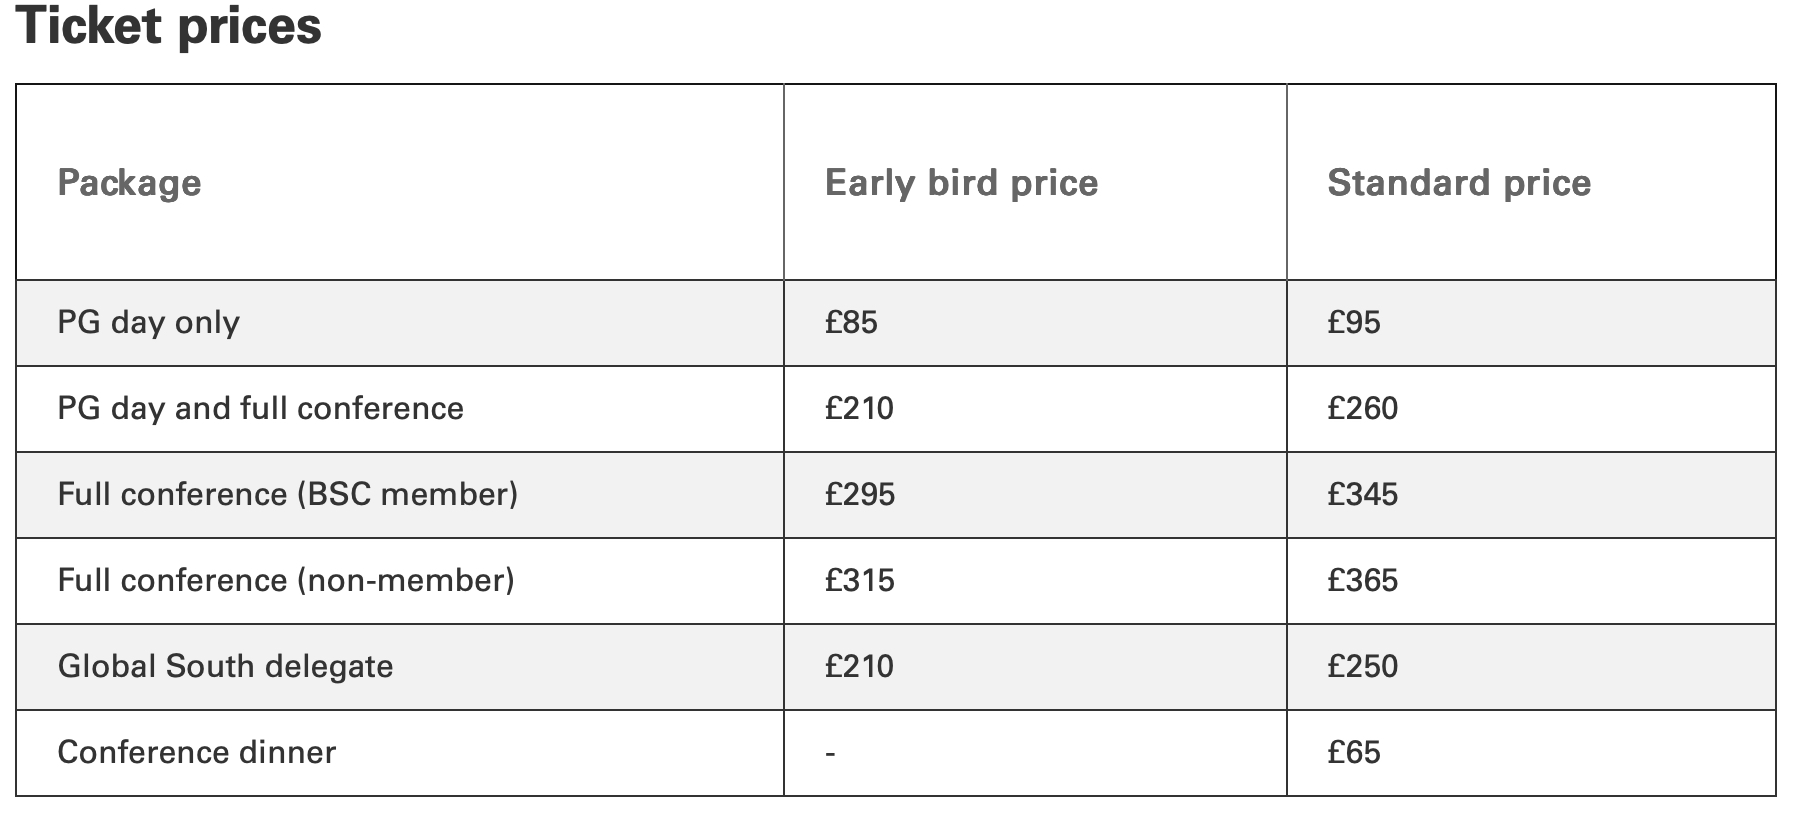The image size is (1800, 828).
Task: Click the £260 standard price cell
Action: pyautogui.click(x=1362, y=409)
